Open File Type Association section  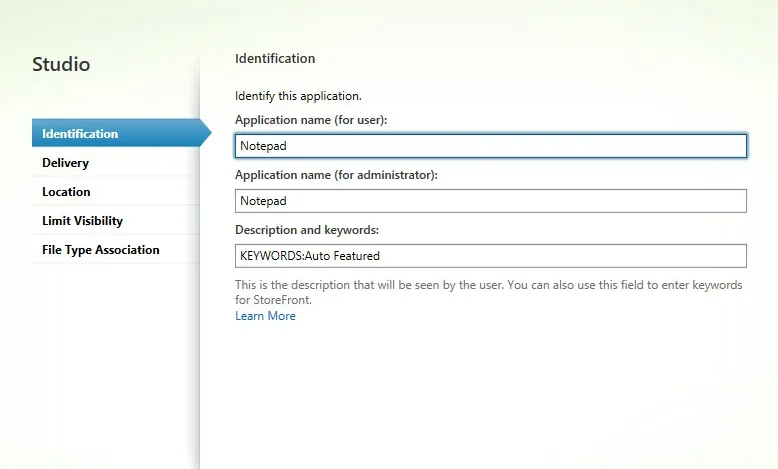[x=116, y=250]
